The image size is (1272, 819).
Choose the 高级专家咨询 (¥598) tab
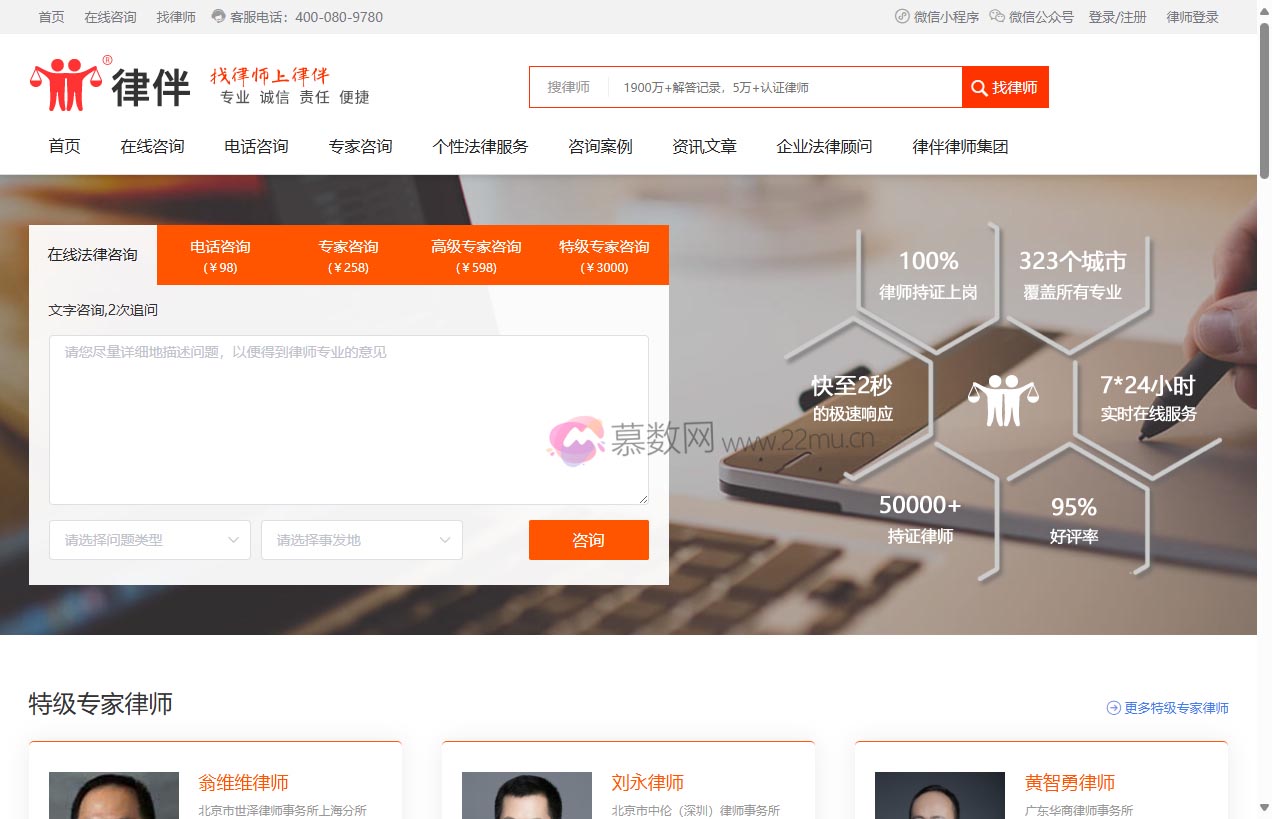[x=476, y=255]
